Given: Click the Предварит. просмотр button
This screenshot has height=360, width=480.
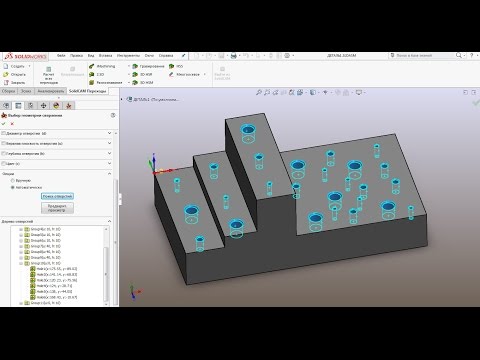Looking at the screenshot, I should coord(57,208).
